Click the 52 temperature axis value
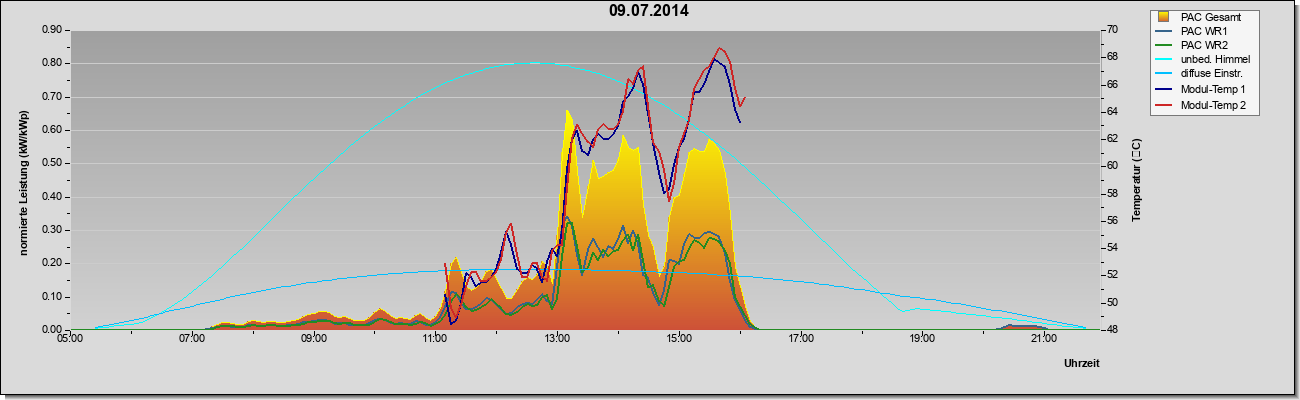This screenshot has width=1300, height=400. tap(1111, 275)
